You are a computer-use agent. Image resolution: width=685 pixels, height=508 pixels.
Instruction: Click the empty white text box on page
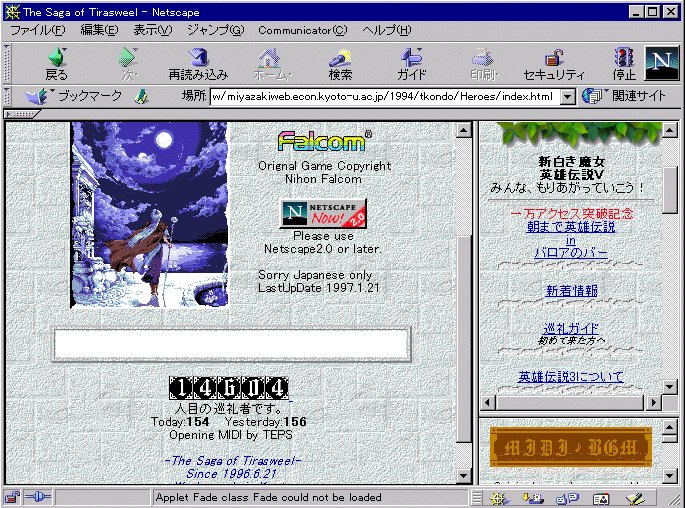point(232,344)
